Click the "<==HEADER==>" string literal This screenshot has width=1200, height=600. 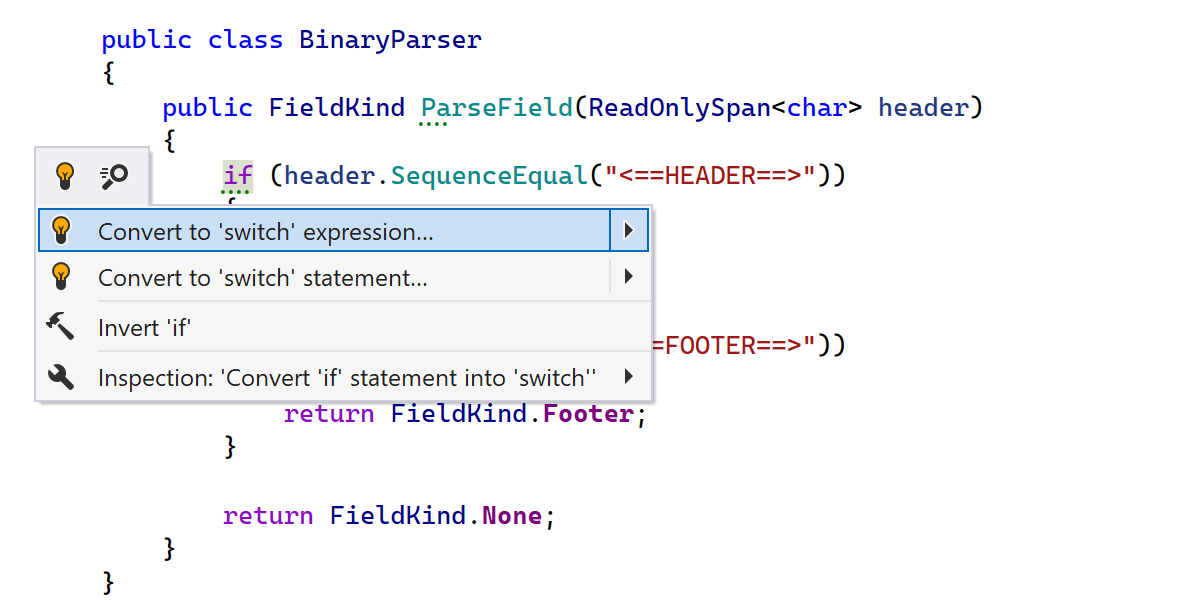click(710, 176)
